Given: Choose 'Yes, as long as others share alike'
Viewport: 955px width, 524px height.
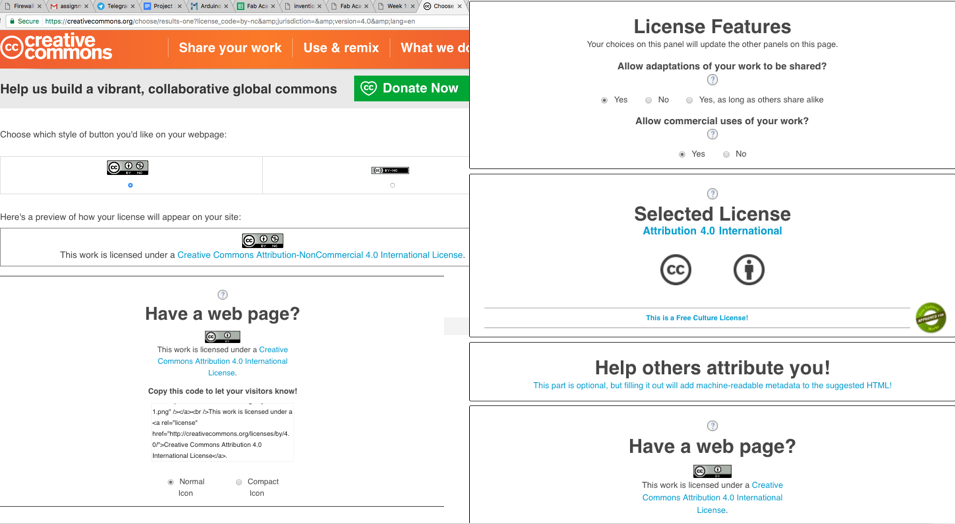Looking at the screenshot, I should pos(689,100).
